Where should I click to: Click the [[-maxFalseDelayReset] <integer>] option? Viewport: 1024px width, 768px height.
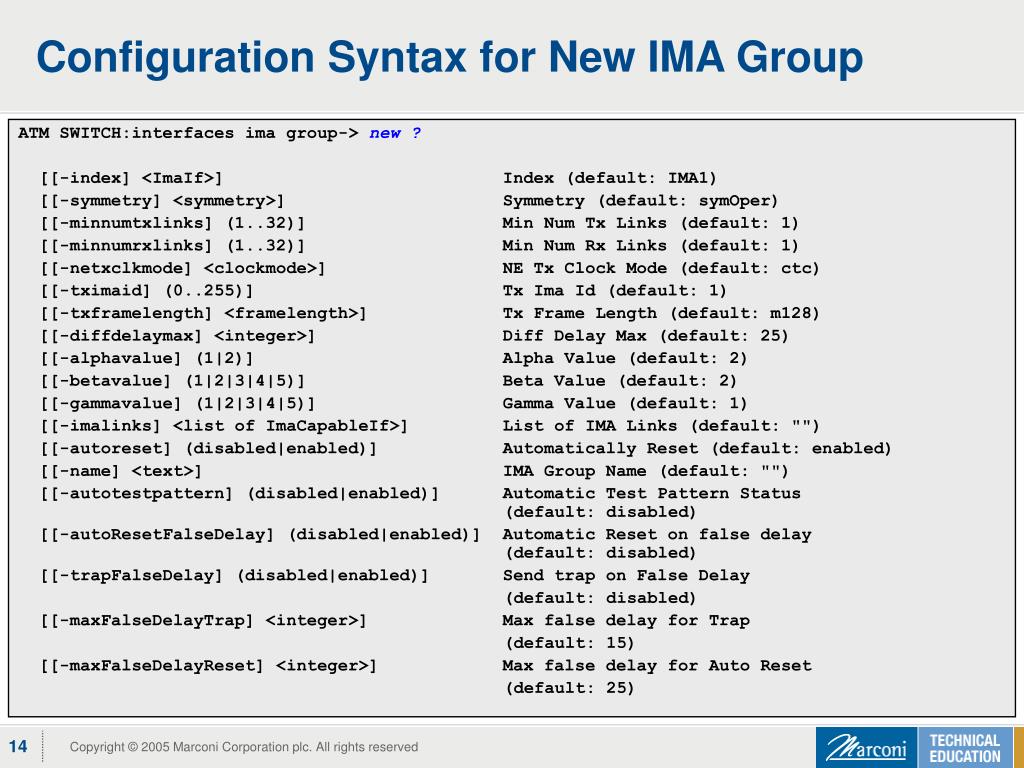click(x=208, y=666)
